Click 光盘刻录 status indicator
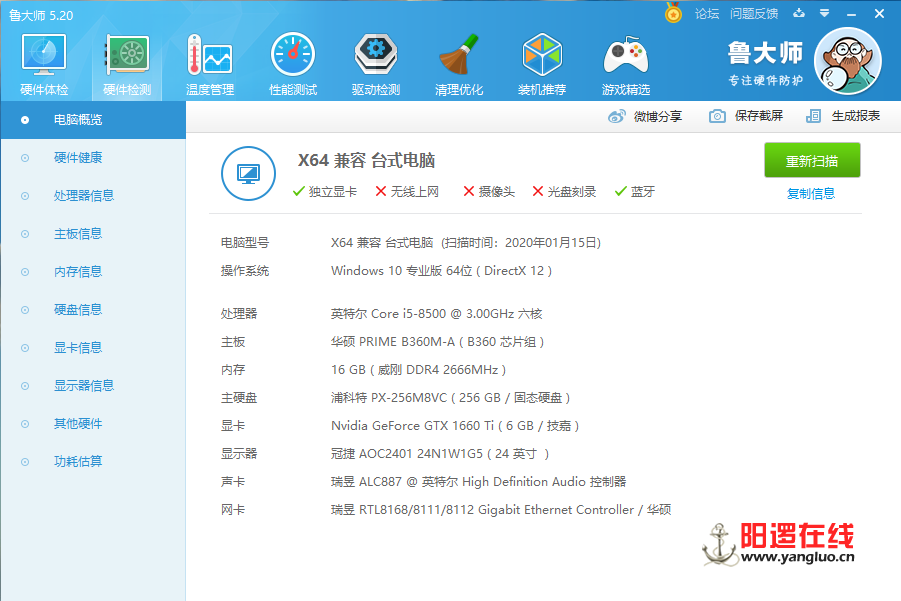The height and width of the screenshot is (601, 901). [564, 191]
